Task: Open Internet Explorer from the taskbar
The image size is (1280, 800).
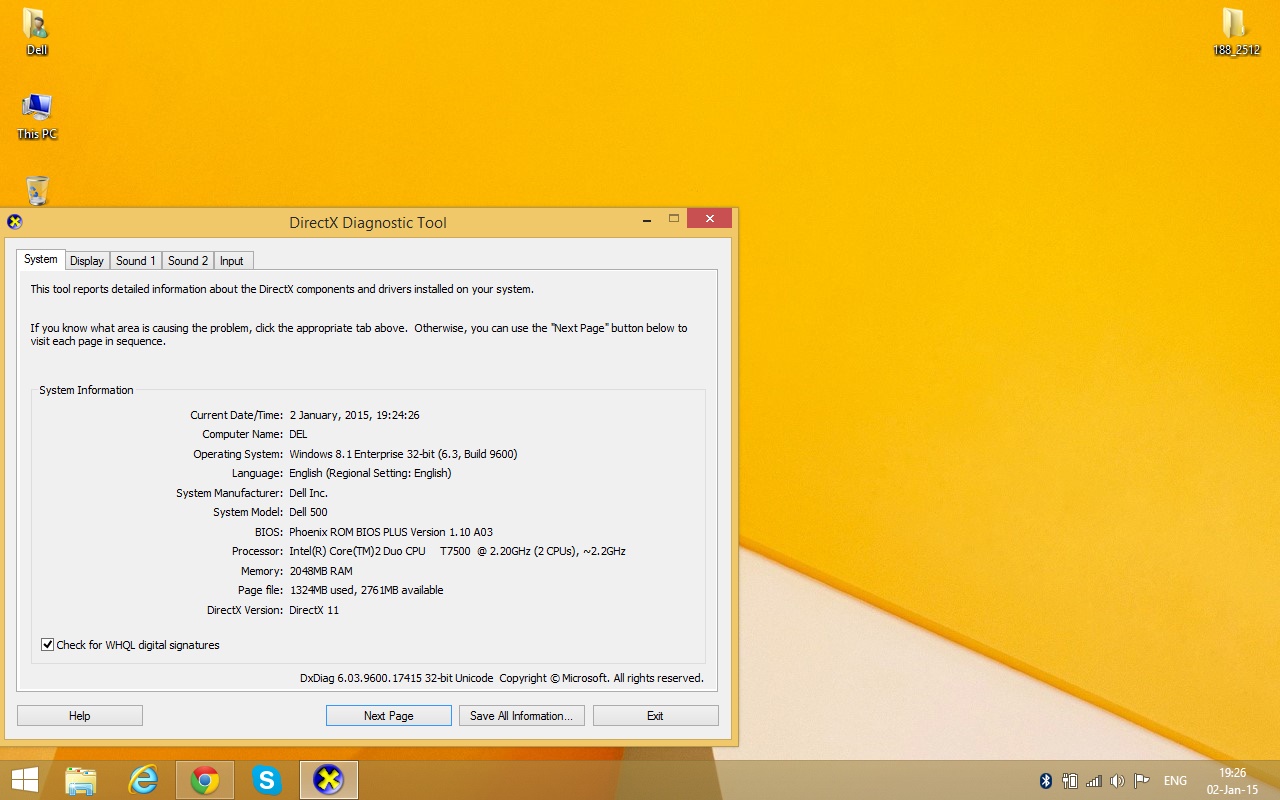Action: [143, 780]
